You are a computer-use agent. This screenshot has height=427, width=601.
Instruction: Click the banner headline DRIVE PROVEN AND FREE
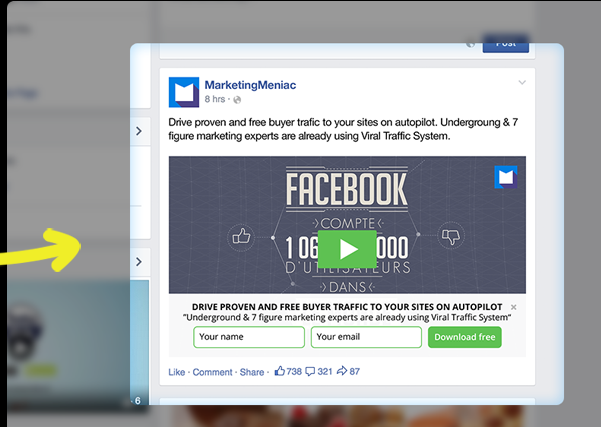[347, 307]
